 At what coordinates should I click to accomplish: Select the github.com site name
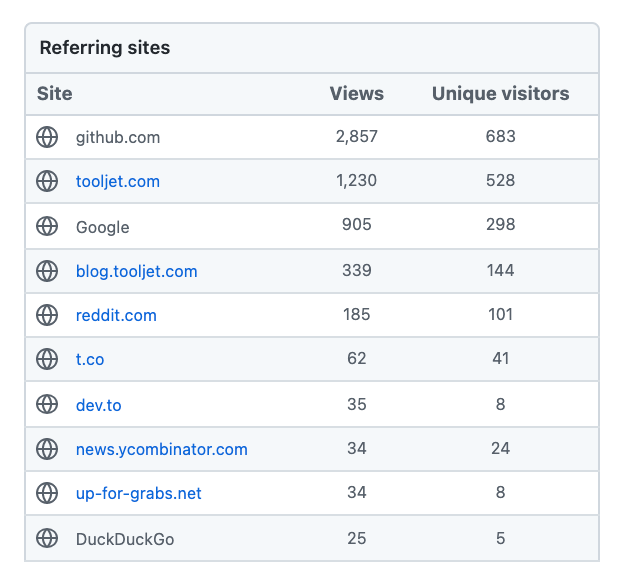point(118,138)
